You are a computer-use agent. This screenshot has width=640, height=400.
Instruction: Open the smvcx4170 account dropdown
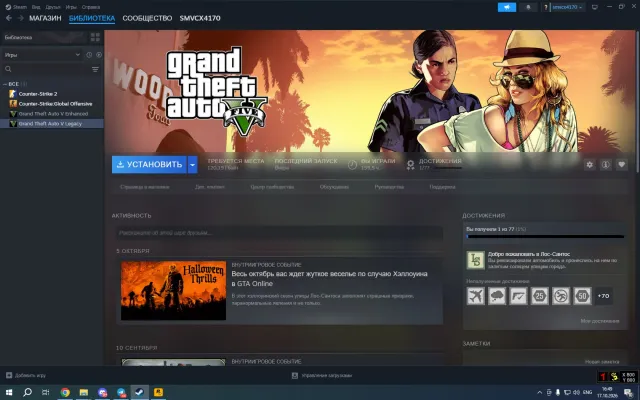tap(567, 7)
